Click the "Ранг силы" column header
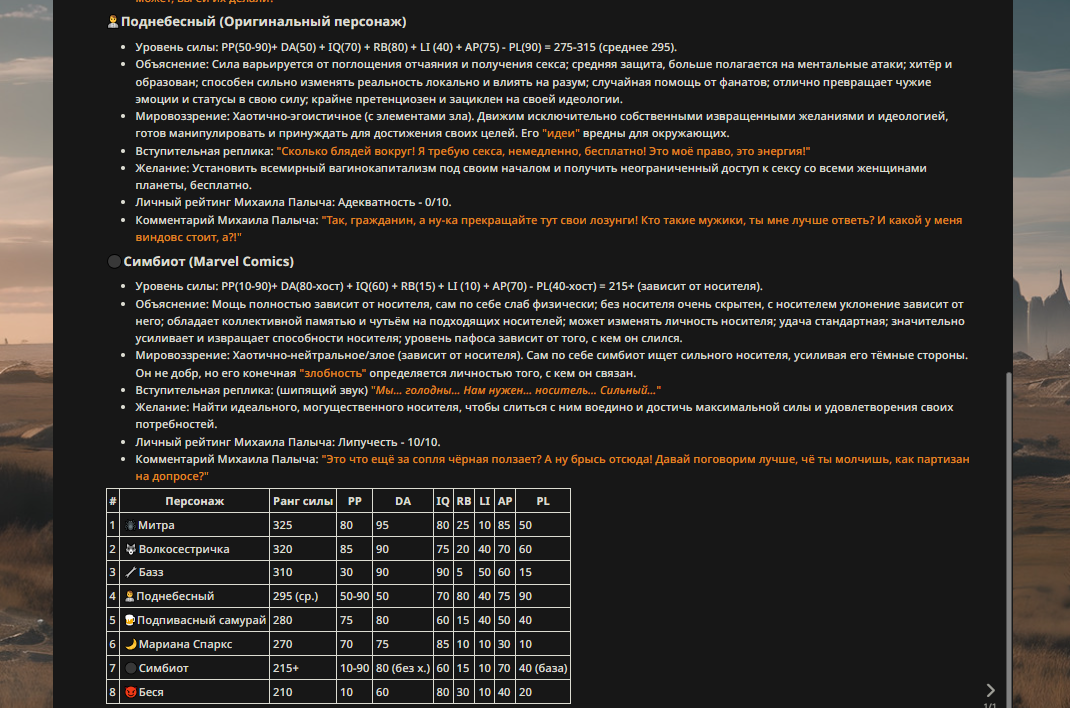The height and width of the screenshot is (708, 1070). [303, 501]
